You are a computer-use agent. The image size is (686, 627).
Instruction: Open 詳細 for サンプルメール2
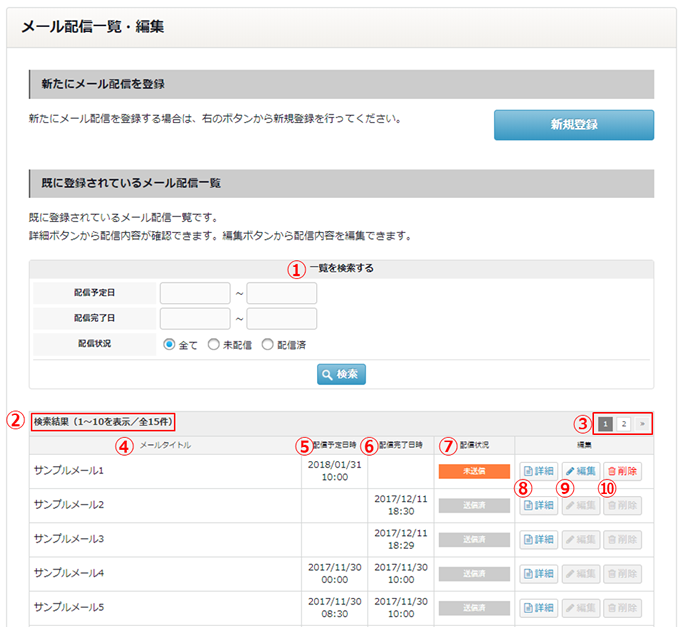pyautogui.click(x=539, y=505)
